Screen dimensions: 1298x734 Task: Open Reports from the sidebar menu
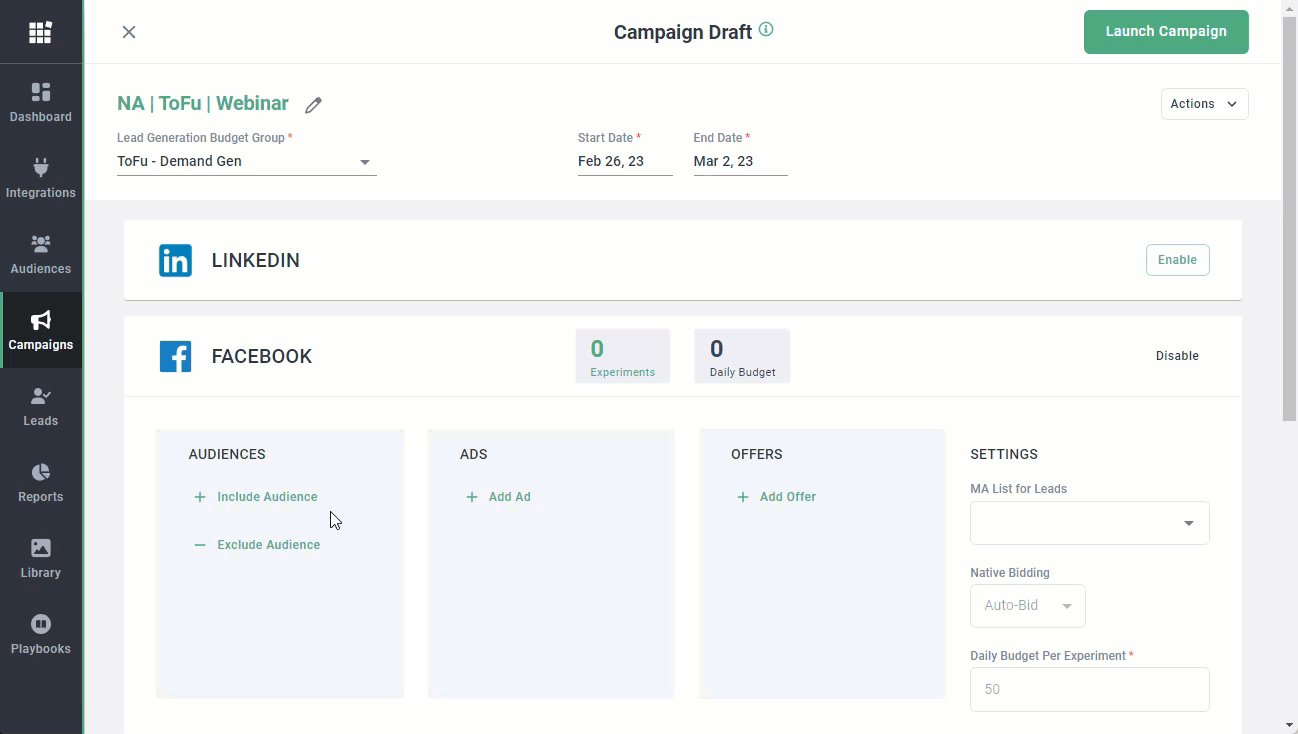pos(41,484)
